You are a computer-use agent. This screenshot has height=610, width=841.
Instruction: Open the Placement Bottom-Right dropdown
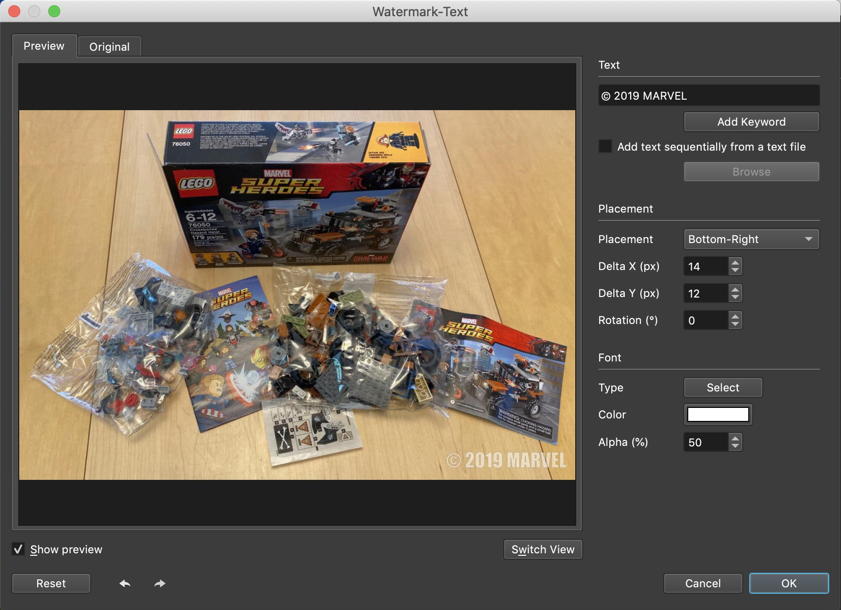pos(751,239)
